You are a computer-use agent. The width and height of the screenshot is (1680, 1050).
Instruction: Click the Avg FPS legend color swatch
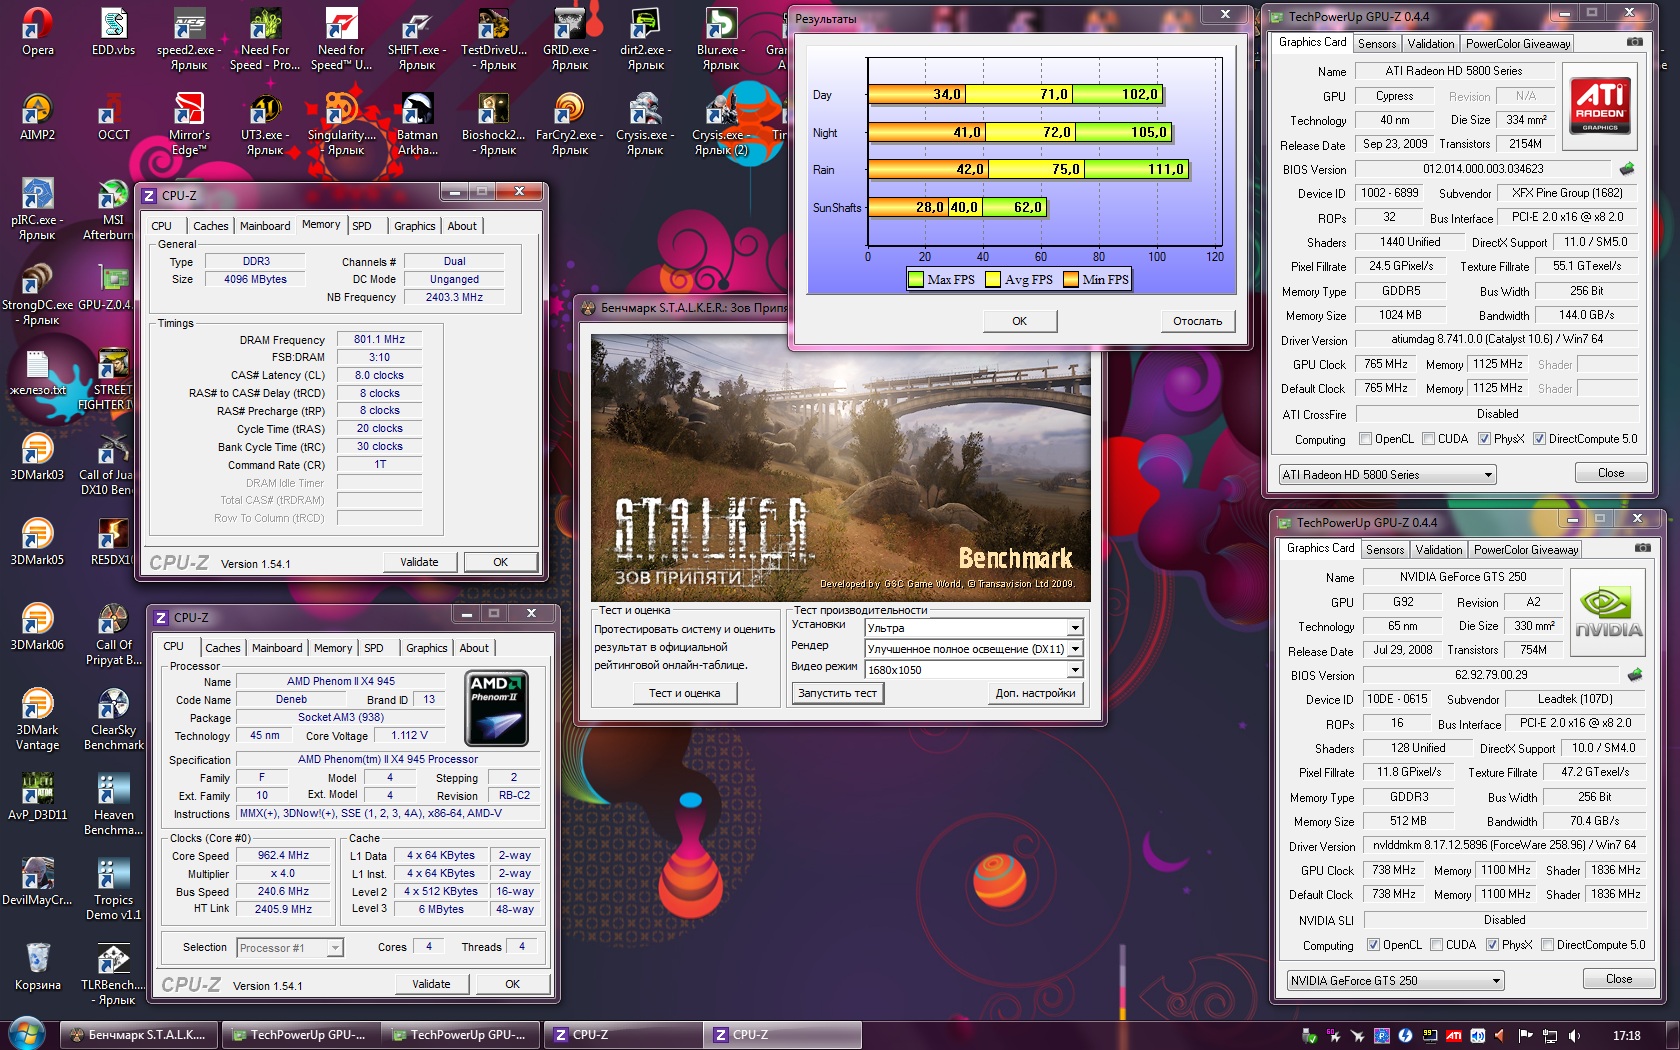993,280
